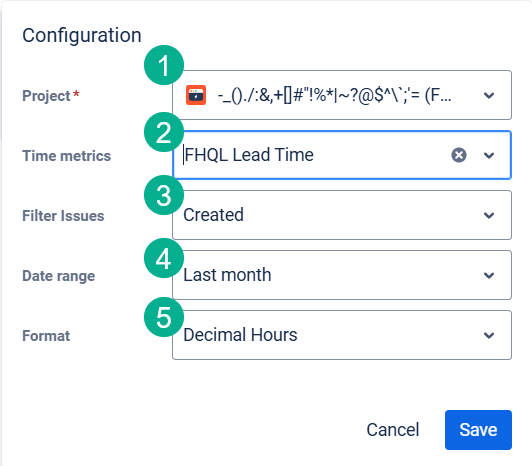
Task: Click the Time metrics field label
Action: point(66,156)
